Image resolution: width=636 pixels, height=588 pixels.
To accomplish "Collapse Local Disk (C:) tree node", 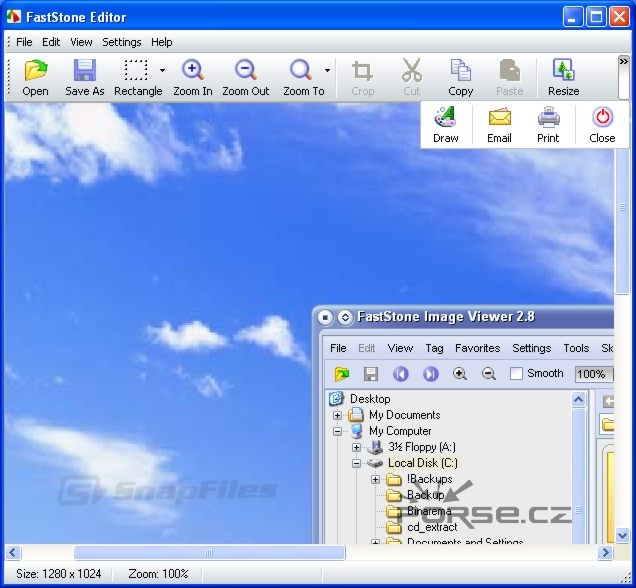I will click(356, 463).
